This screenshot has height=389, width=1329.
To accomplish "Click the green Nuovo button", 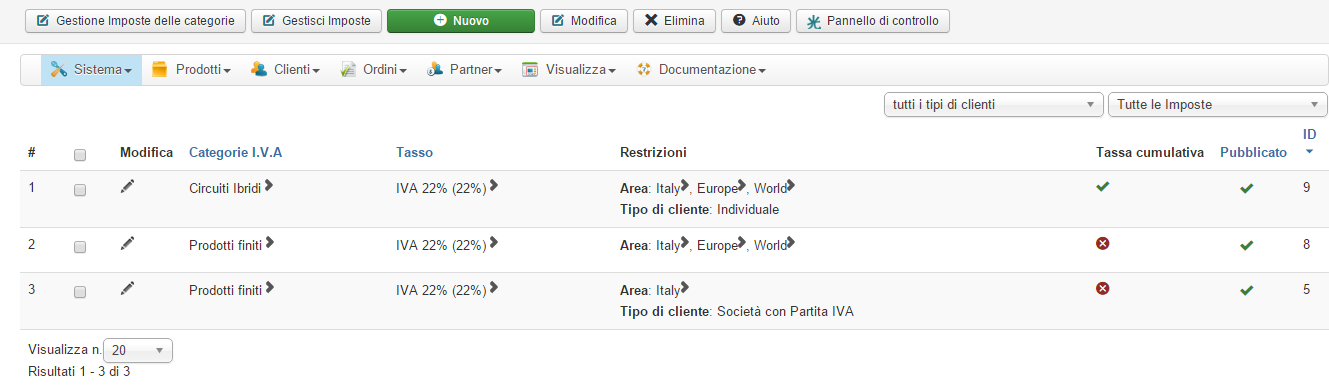I will coord(461,20).
